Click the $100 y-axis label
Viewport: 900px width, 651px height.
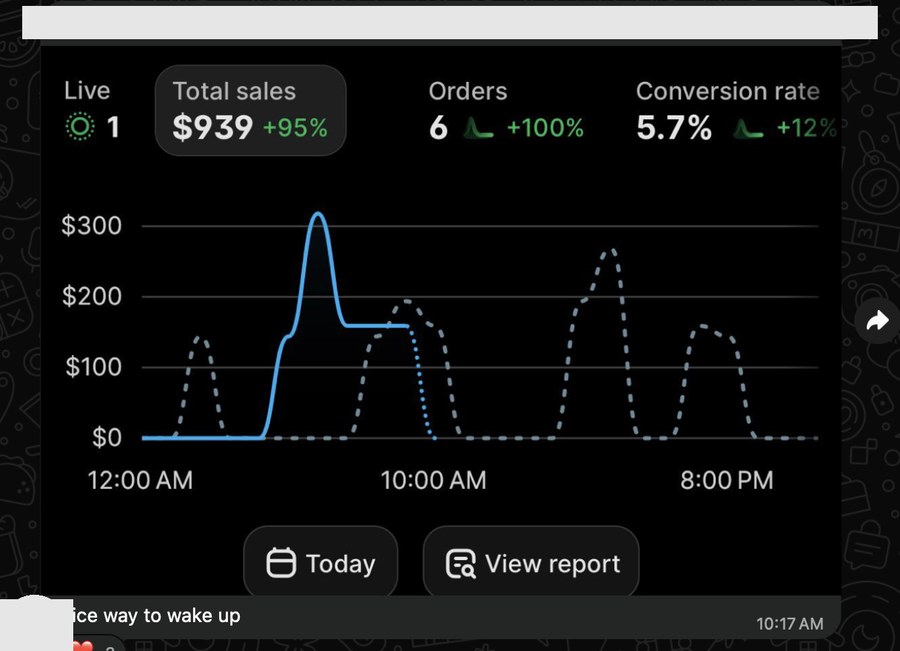(x=93, y=367)
